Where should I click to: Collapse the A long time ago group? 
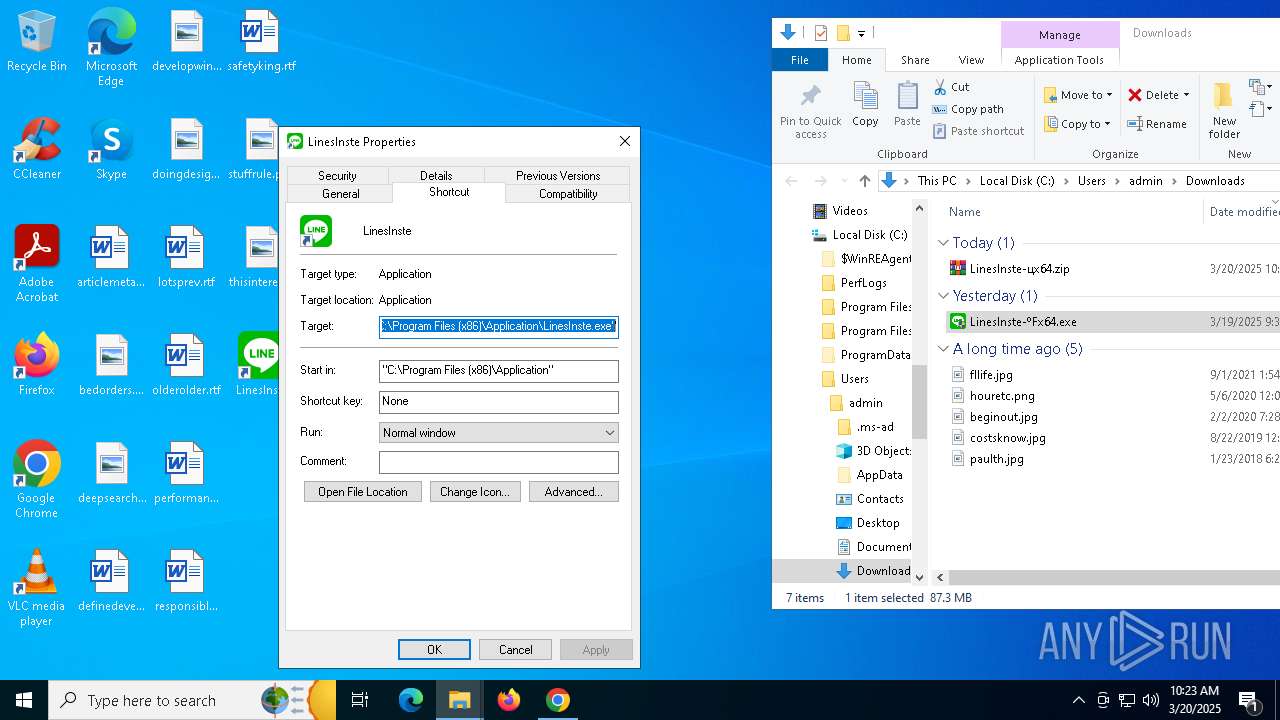pyautogui.click(x=943, y=349)
